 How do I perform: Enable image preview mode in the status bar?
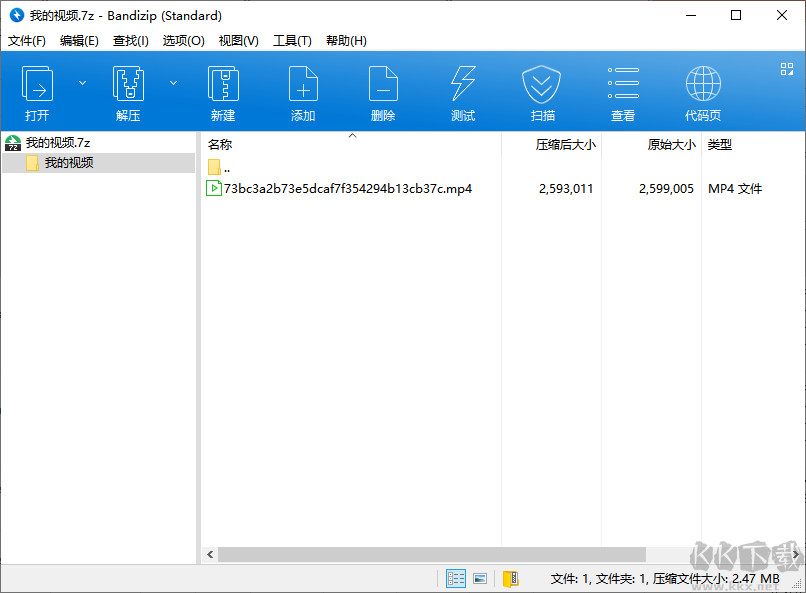481,578
